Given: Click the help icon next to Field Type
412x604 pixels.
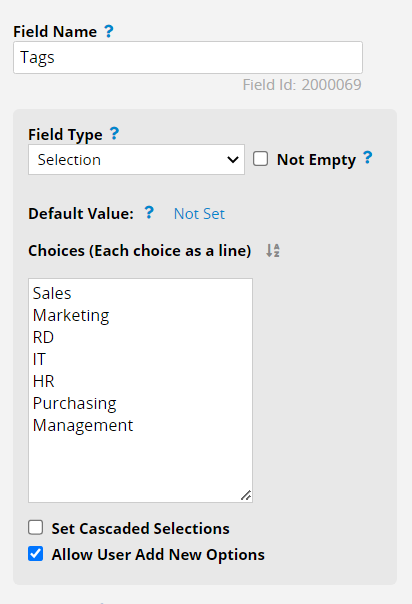Looking at the screenshot, I should pos(114,134).
